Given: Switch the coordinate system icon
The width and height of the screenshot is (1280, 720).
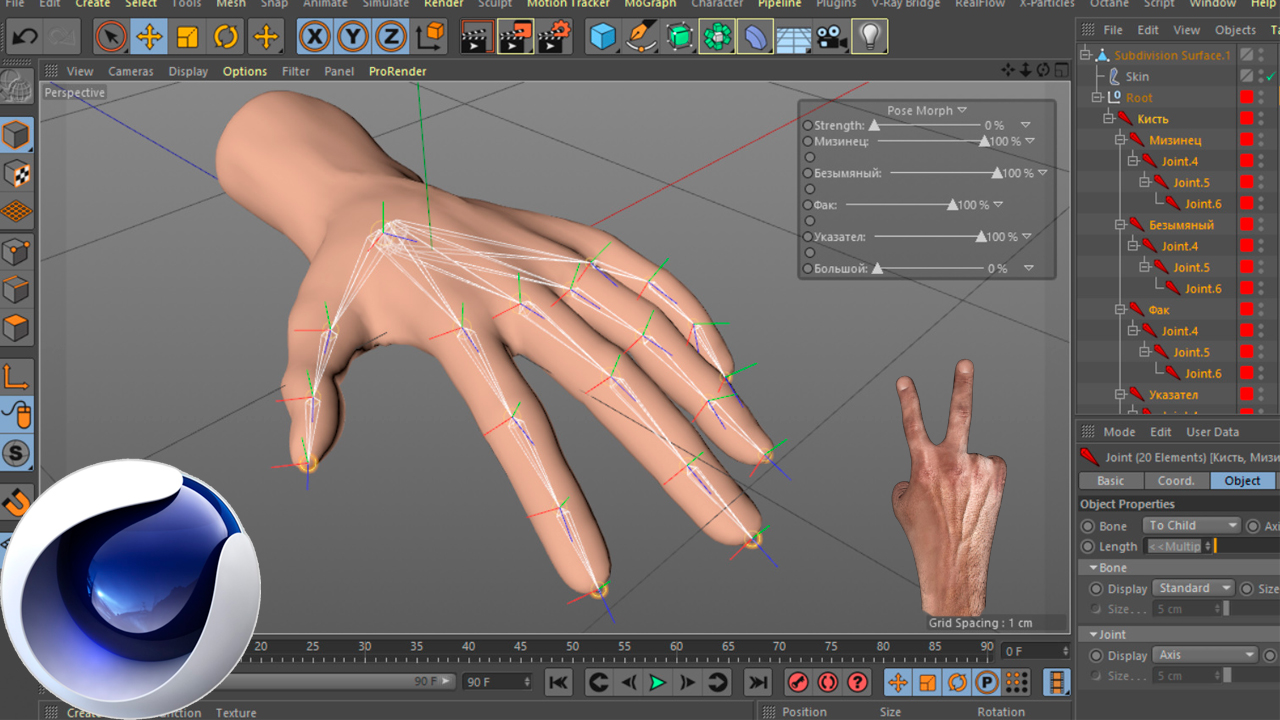Looking at the screenshot, I should 430,38.
